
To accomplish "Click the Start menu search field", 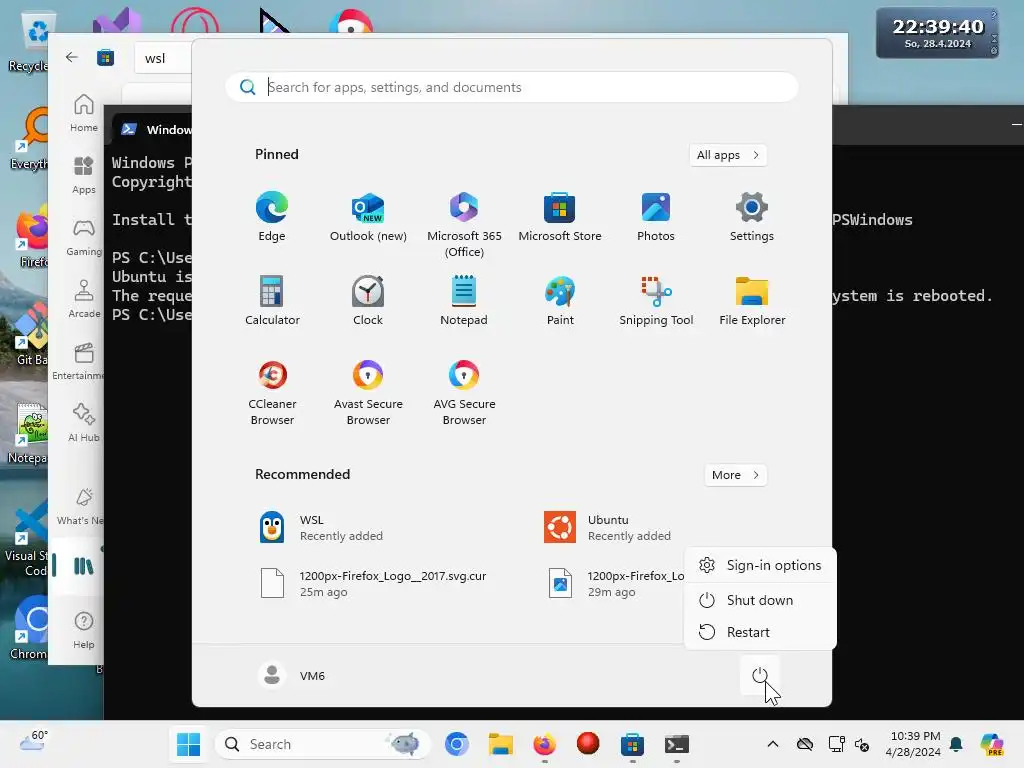I will (x=511, y=88).
